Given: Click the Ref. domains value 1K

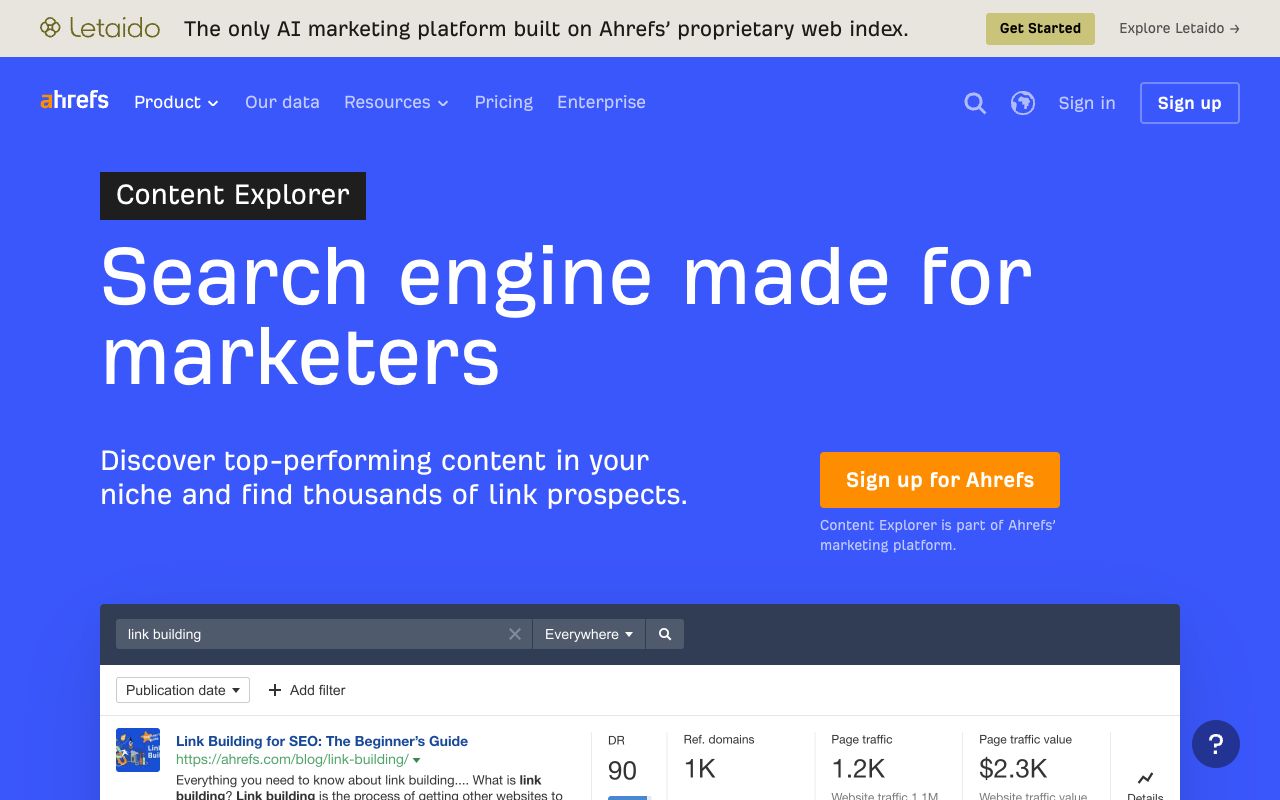Looking at the screenshot, I should (700, 768).
